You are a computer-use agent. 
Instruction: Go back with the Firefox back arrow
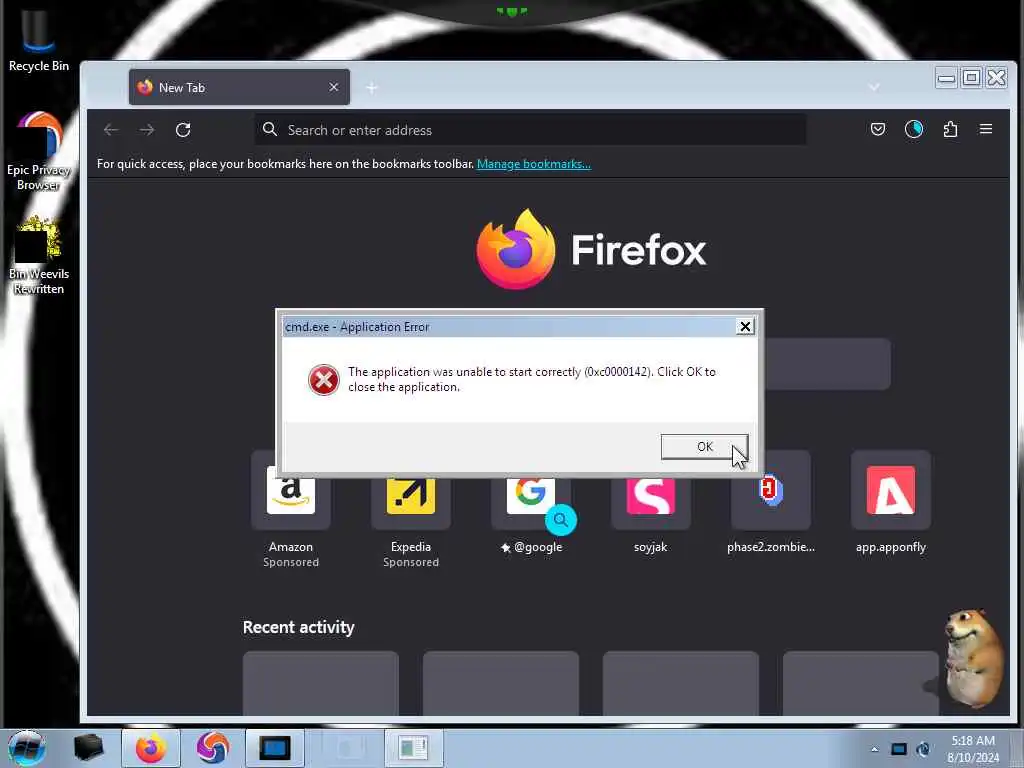click(x=111, y=130)
